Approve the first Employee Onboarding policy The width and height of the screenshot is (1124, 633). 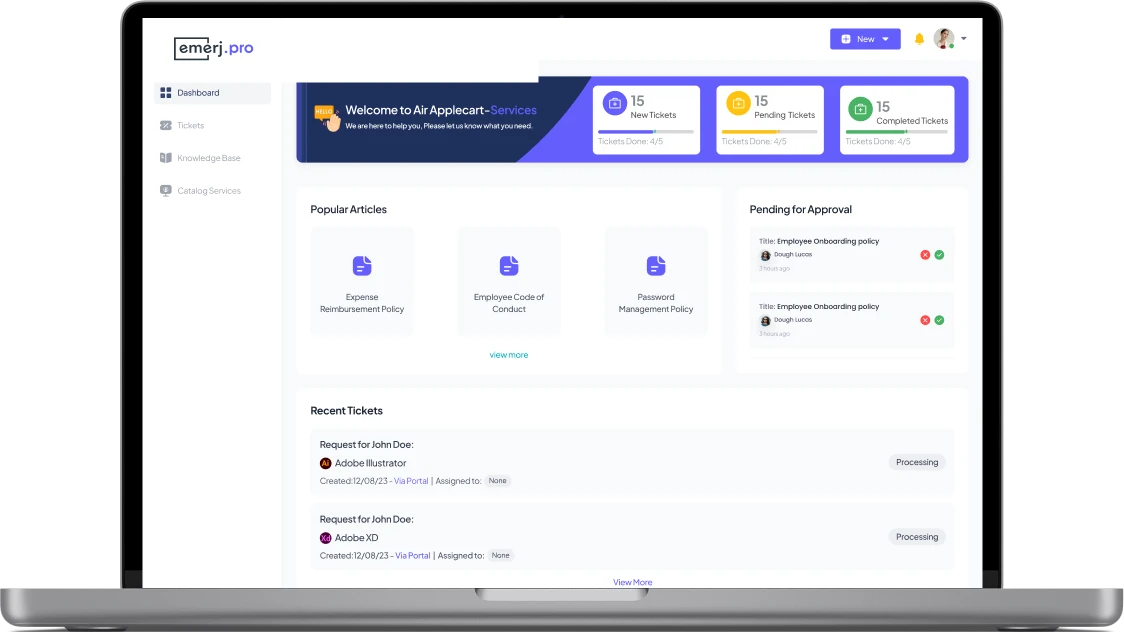[x=938, y=254]
